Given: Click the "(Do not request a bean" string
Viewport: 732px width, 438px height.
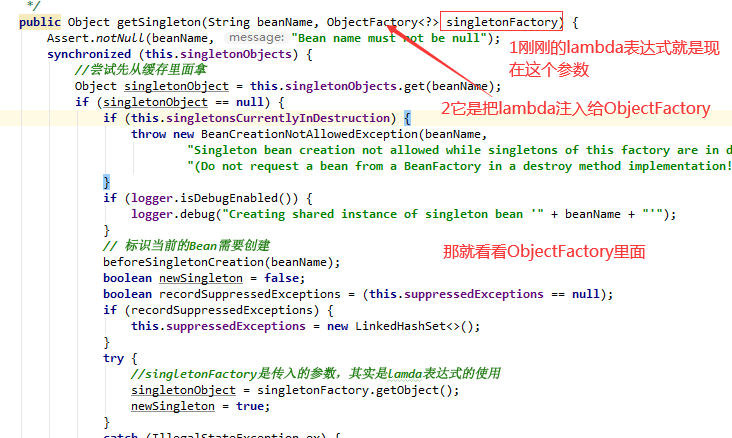Looking at the screenshot, I should [459, 166].
